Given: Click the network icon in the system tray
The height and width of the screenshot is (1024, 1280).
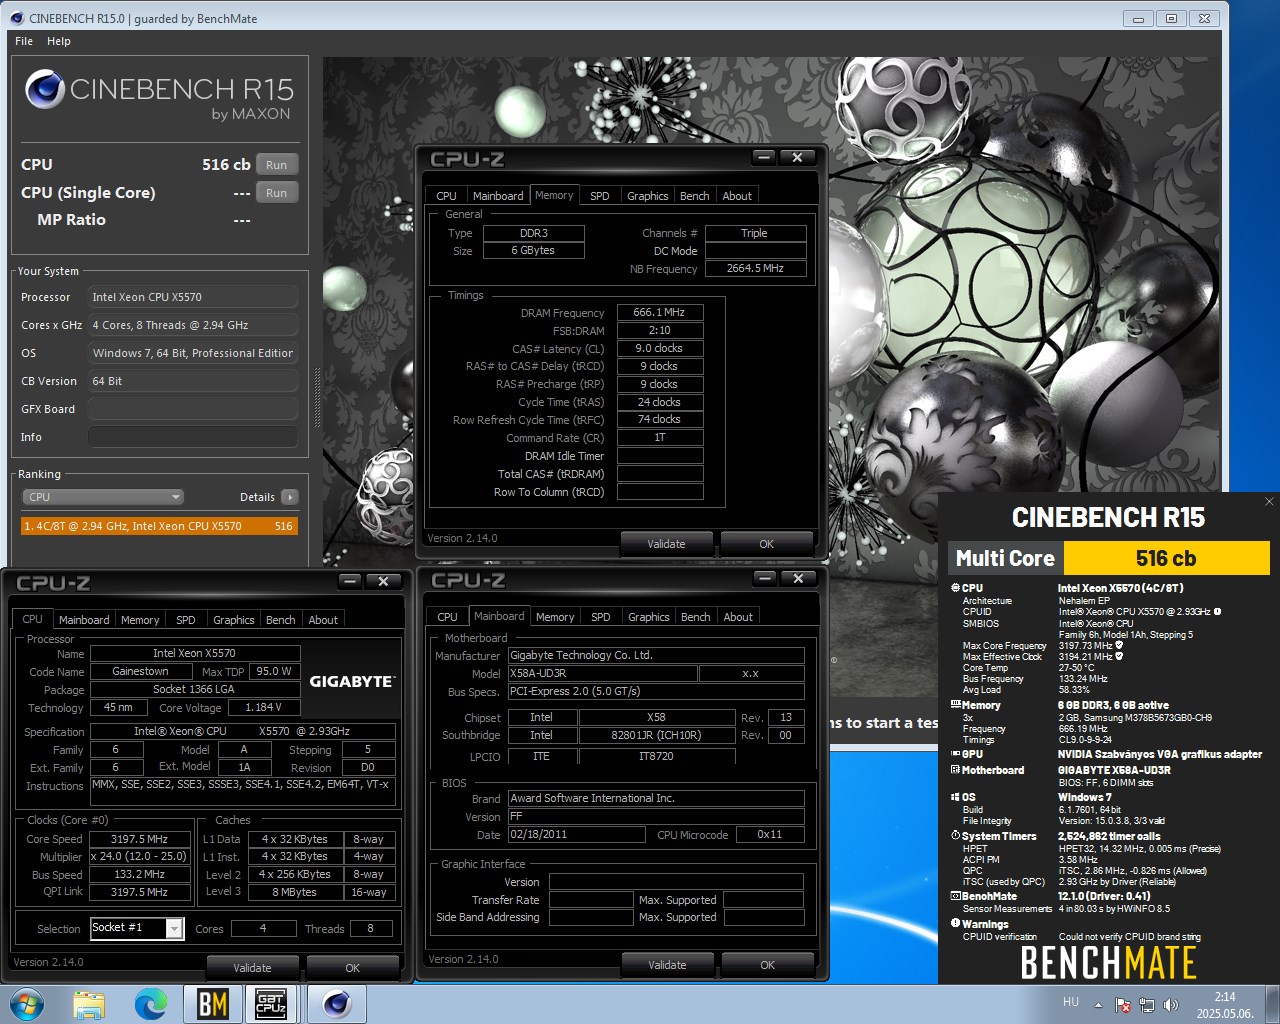Looking at the screenshot, I should pyautogui.click(x=1147, y=1005).
